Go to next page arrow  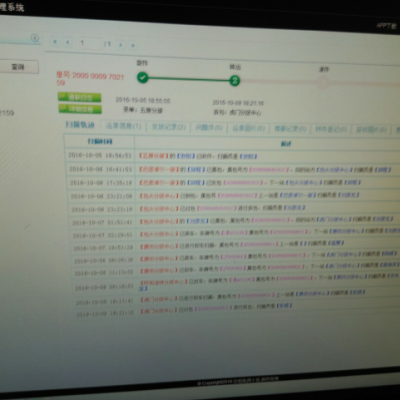[x=121, y=44]
